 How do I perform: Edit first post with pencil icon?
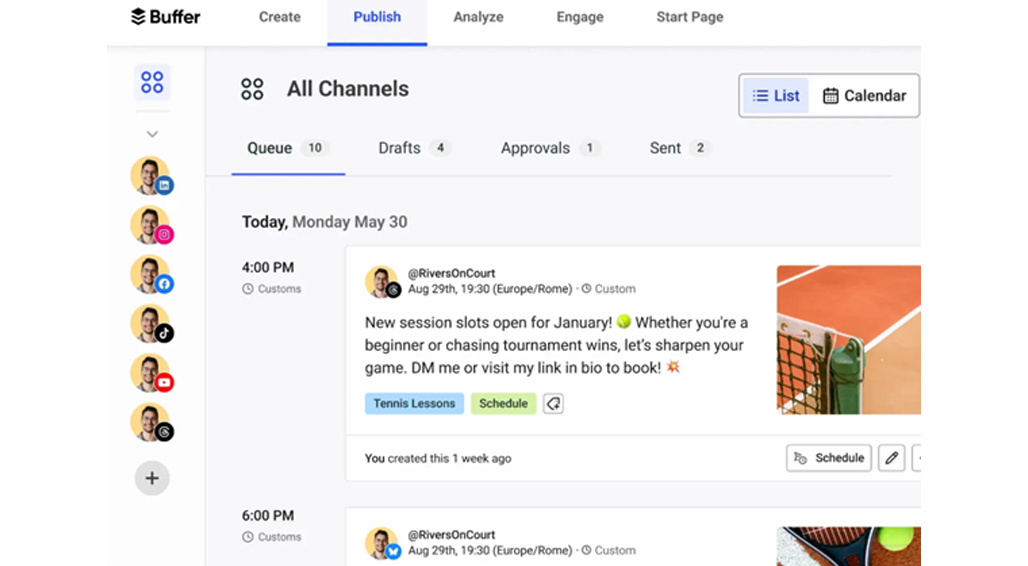tap(892, 458)
